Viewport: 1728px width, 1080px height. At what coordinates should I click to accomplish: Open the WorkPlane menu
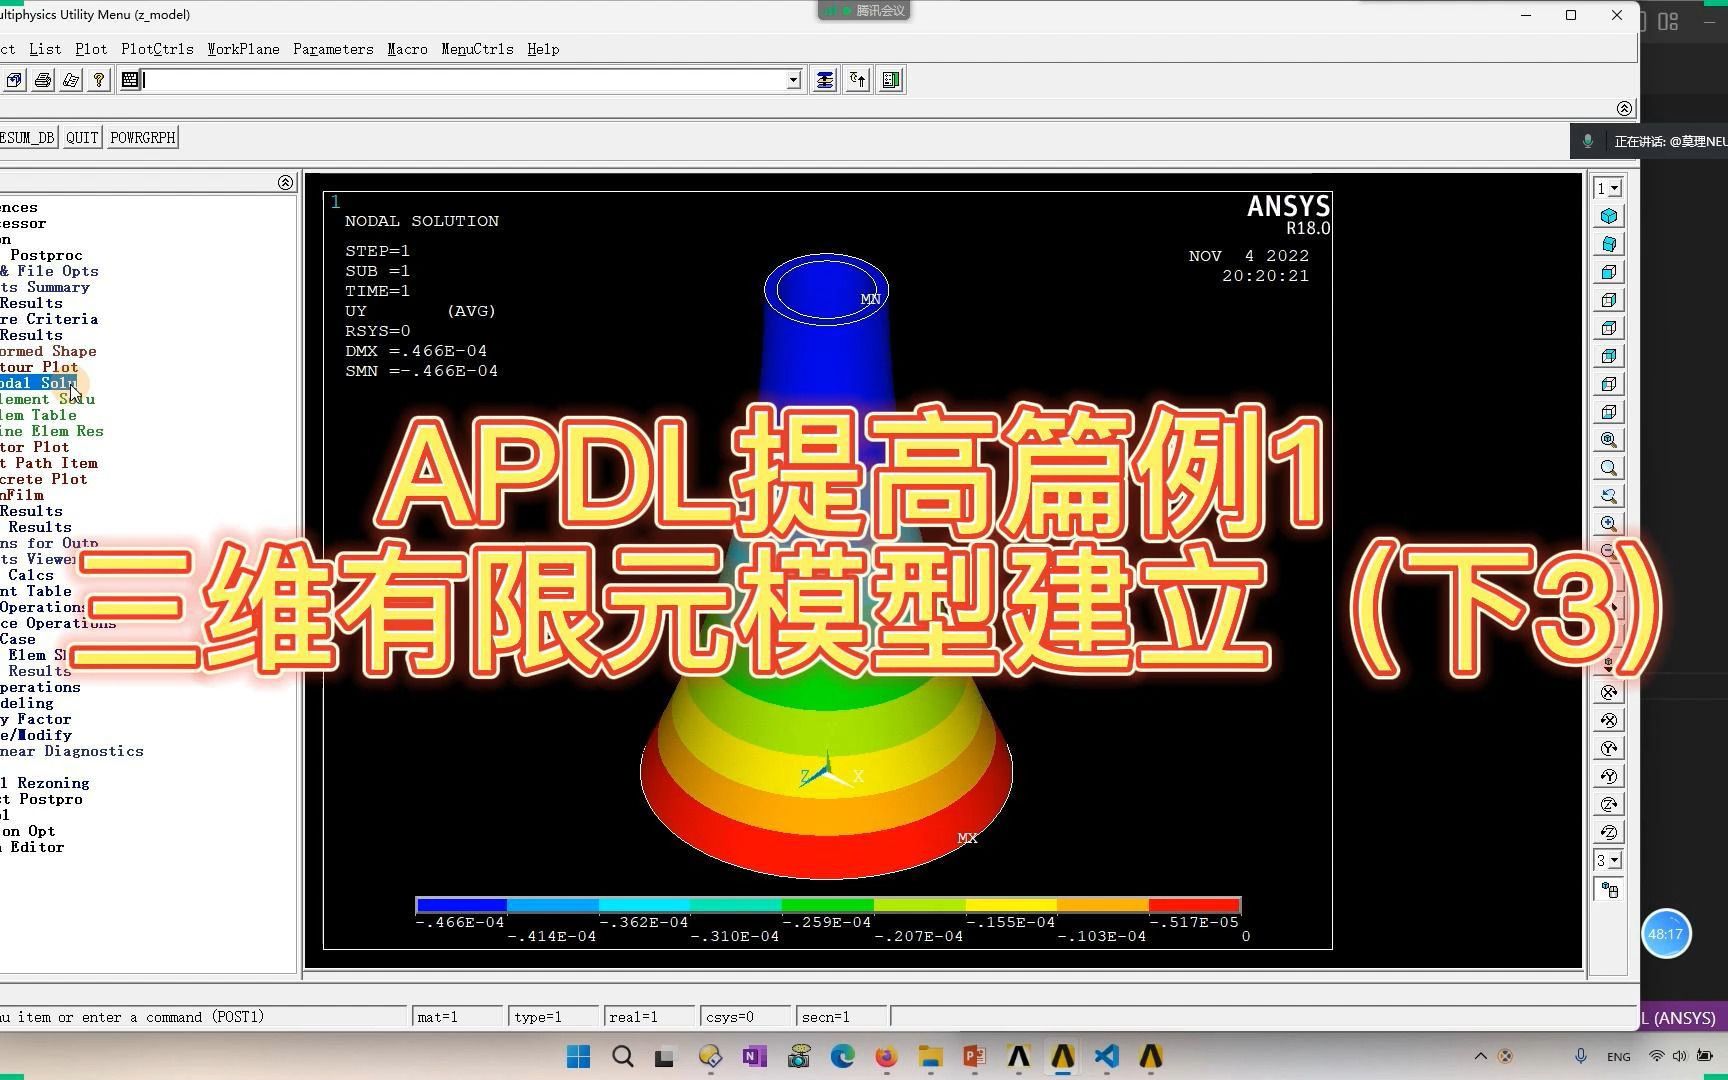243,49
